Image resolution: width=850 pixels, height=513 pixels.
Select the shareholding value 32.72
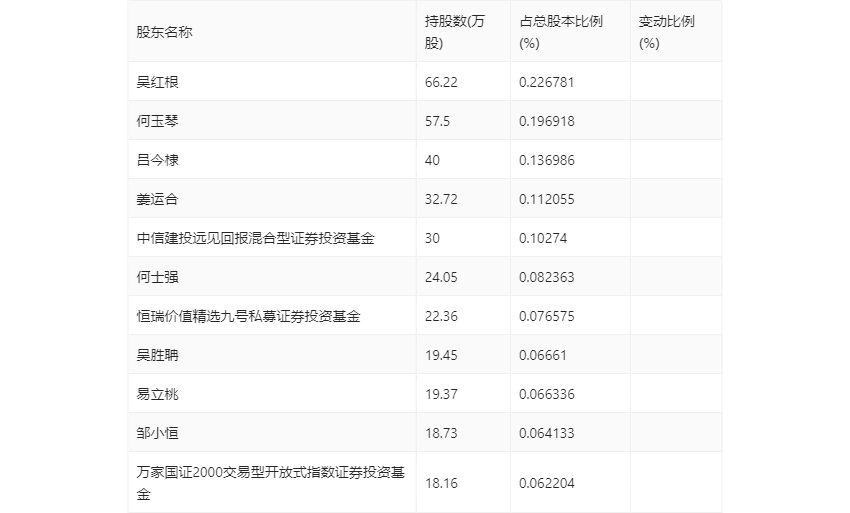pos(441,199)
